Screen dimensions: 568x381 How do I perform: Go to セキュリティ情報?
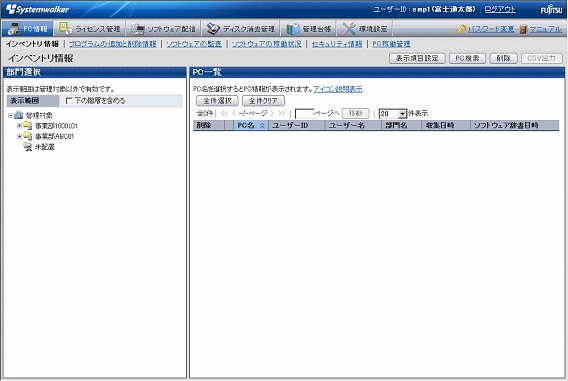[337, 44]
